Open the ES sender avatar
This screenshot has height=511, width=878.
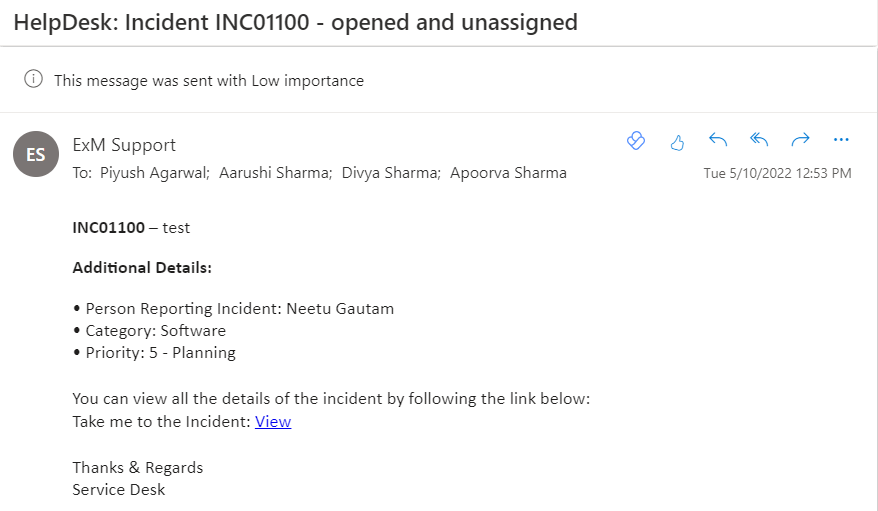click(36, 154)
